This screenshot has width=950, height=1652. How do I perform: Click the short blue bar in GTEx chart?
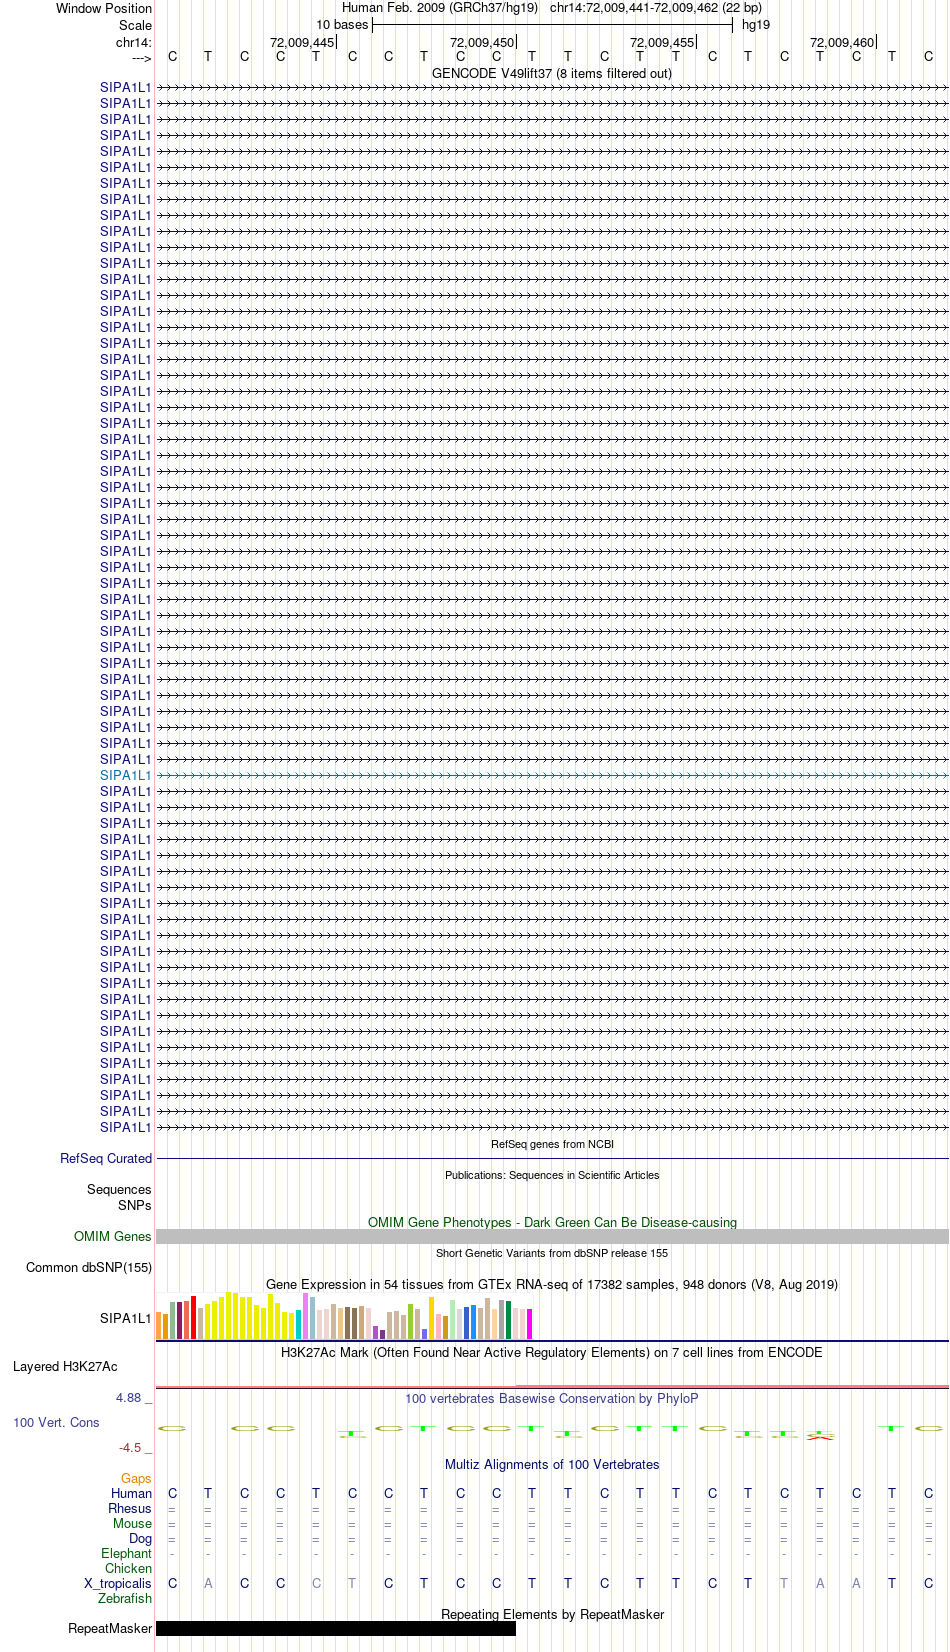425,1334
